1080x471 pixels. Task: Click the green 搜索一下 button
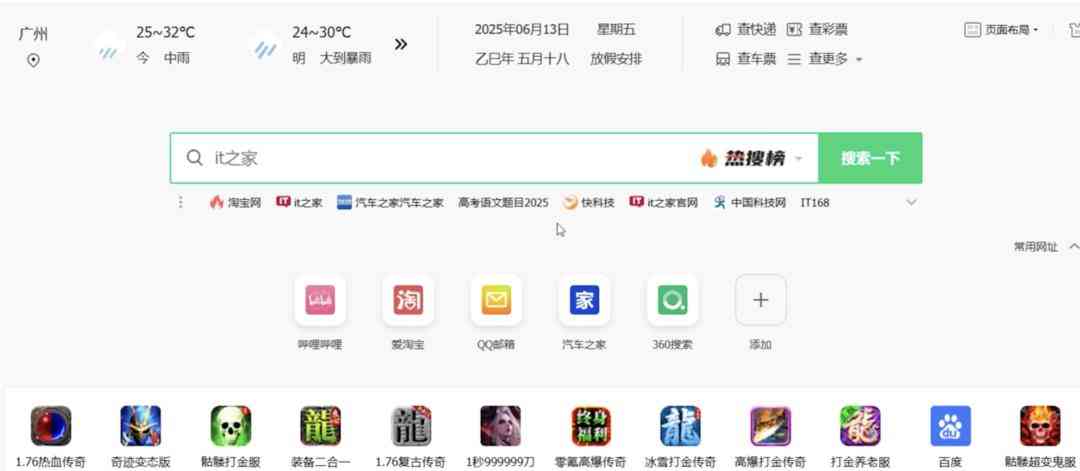(870, 158)
